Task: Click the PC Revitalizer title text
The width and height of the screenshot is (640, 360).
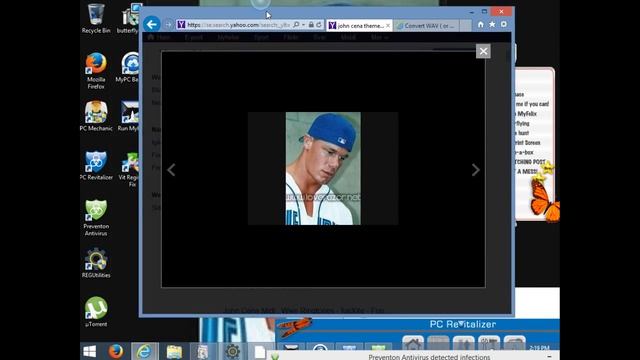Action: (463, 324)
